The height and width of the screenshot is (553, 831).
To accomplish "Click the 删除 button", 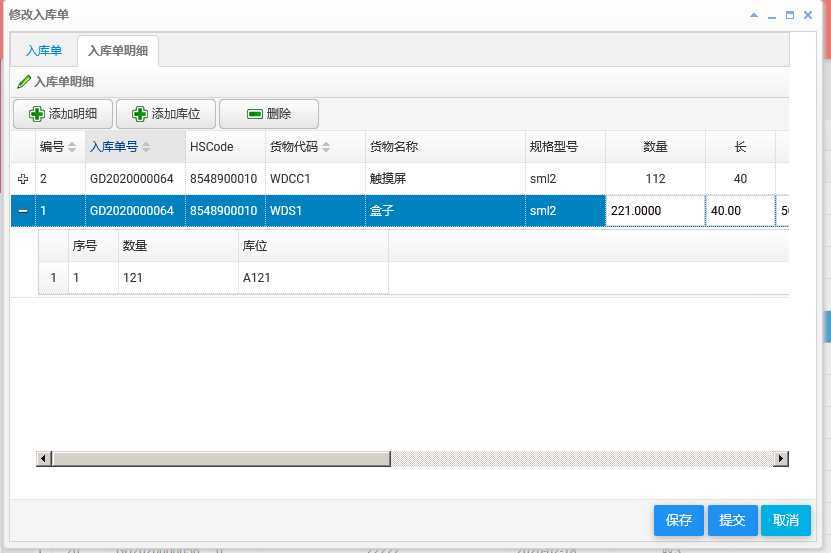I will click(269, 114).
